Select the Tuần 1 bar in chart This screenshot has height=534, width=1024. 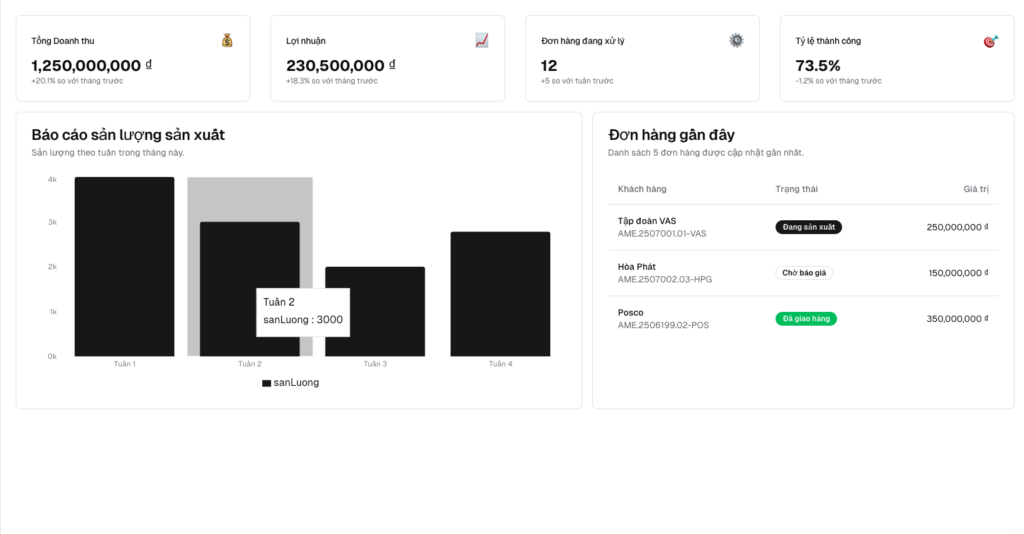point(124,266)
